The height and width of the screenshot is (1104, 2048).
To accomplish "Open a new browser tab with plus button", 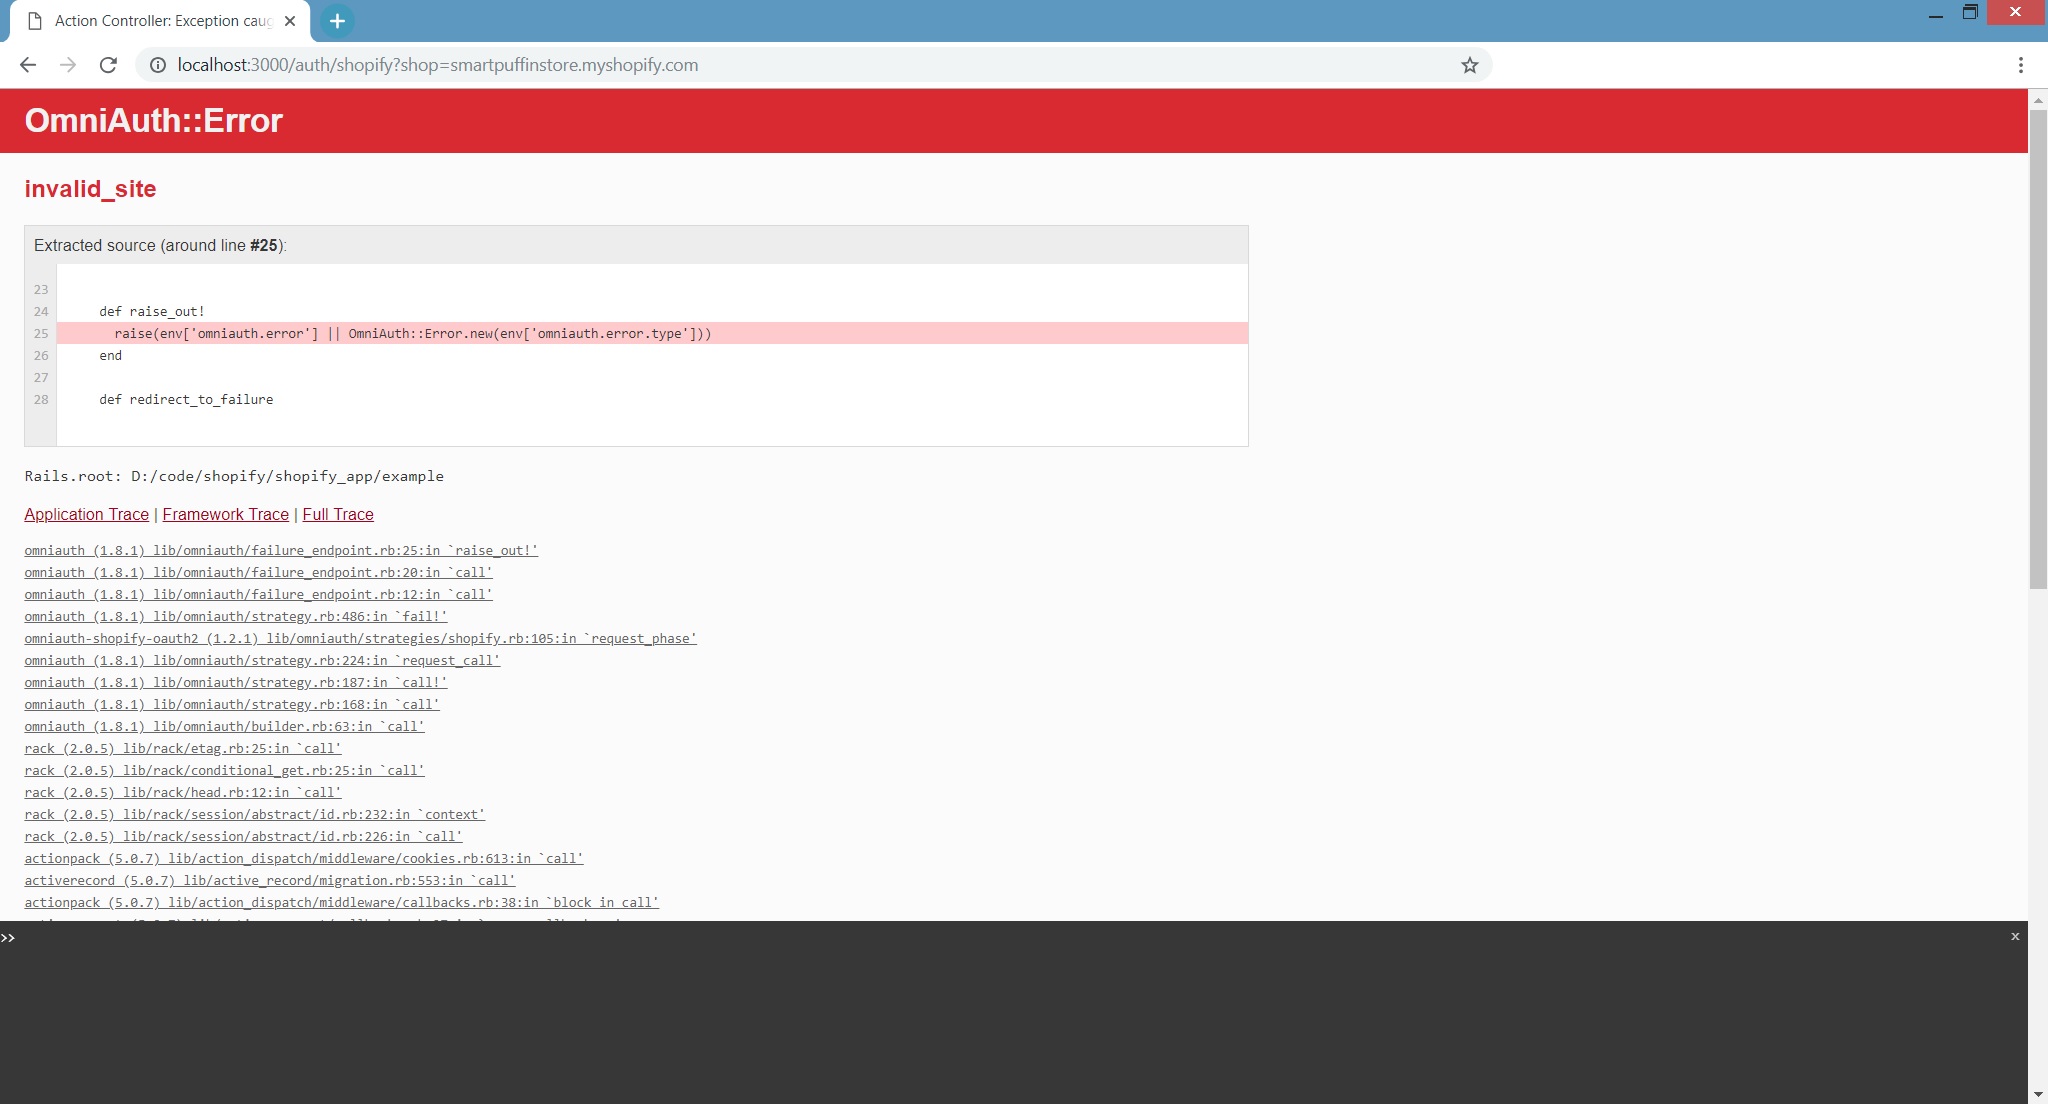I will click(336, 20).
